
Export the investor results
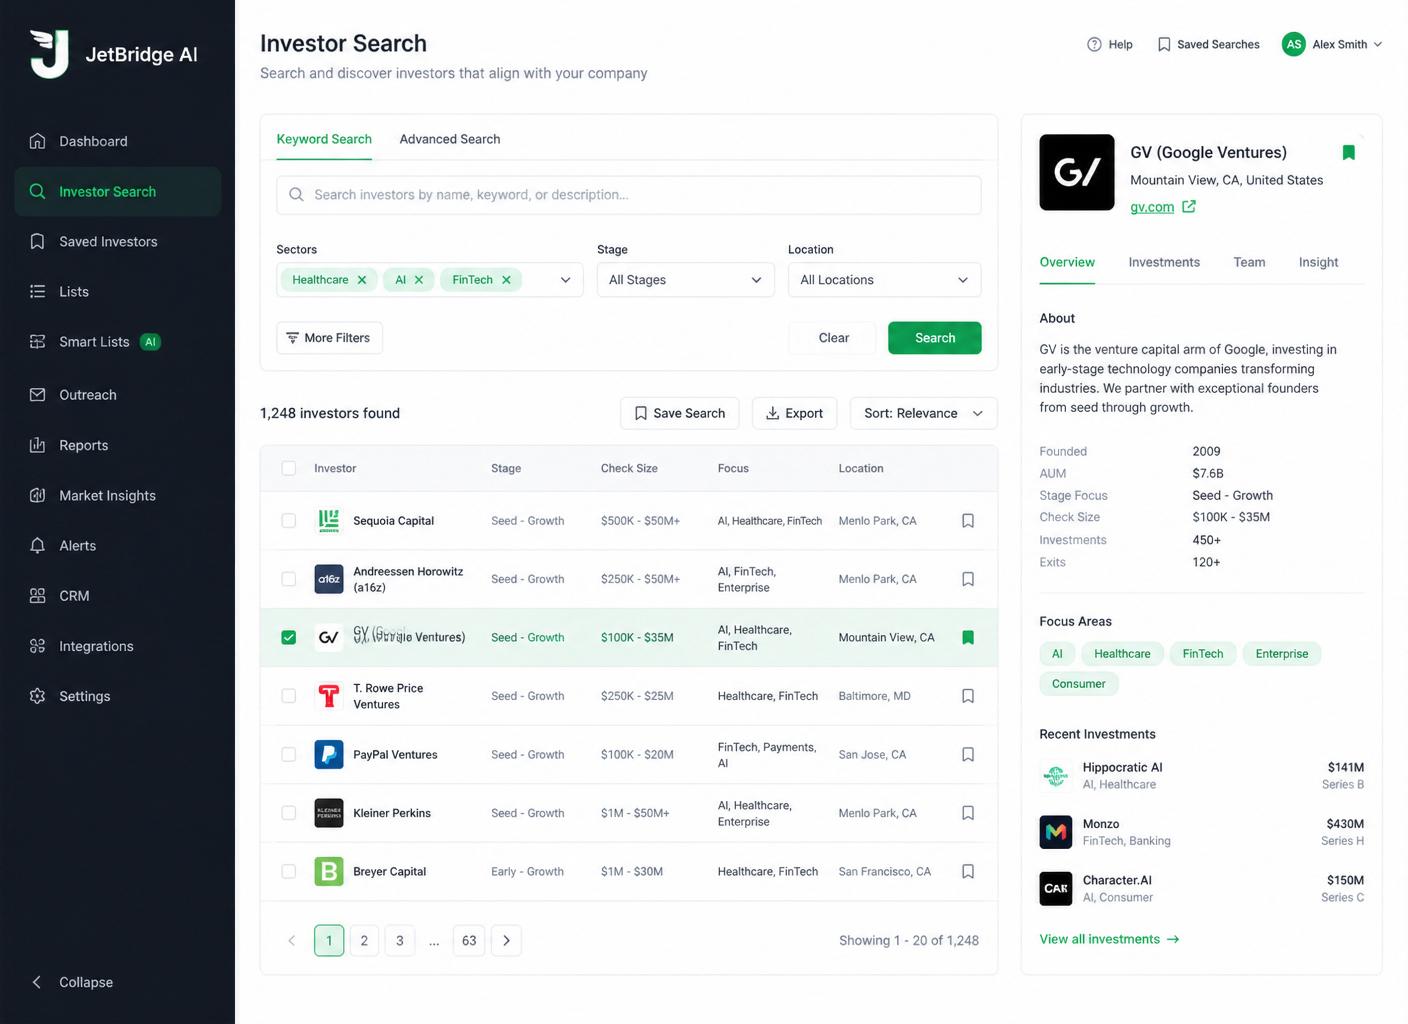coord(794,413)
